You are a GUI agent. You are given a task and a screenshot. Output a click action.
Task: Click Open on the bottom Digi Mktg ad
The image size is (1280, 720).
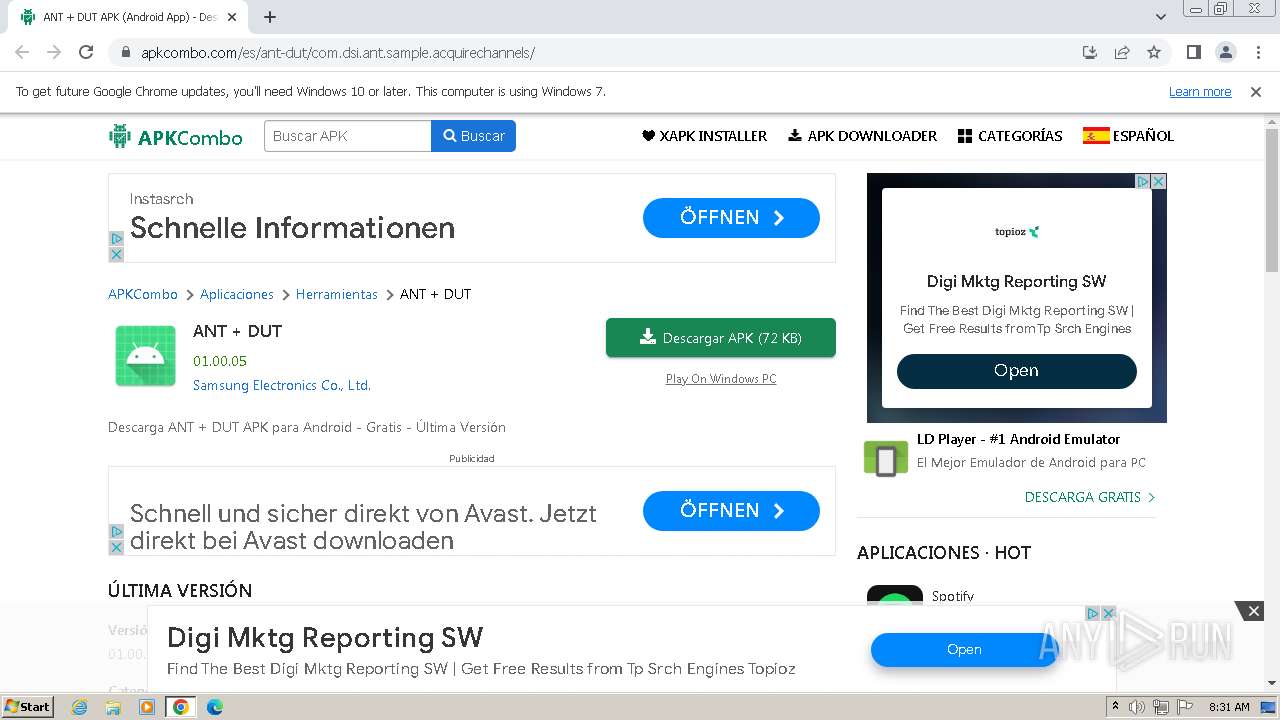[964, 650]
